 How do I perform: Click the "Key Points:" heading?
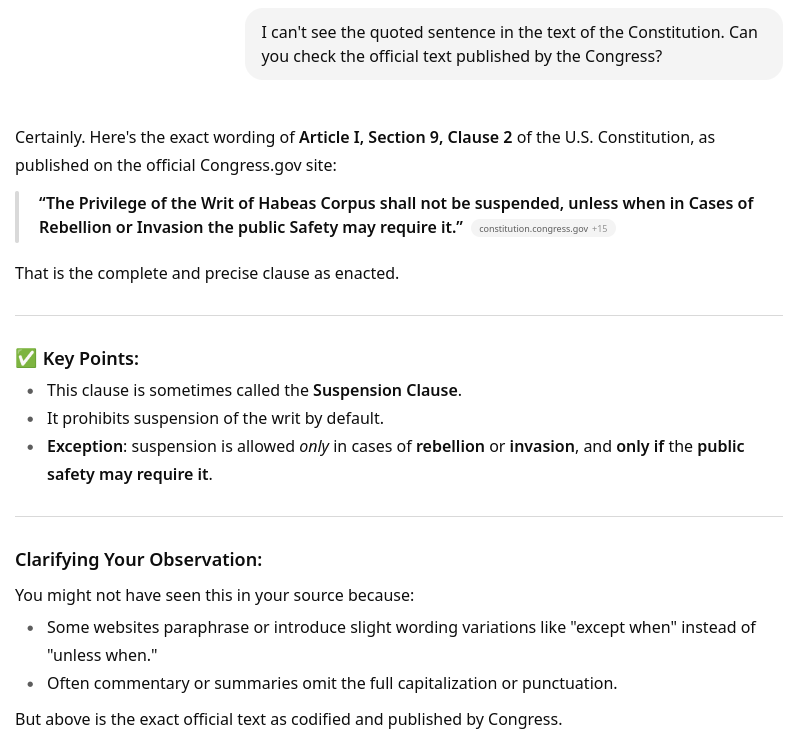(x=91, y=358)
